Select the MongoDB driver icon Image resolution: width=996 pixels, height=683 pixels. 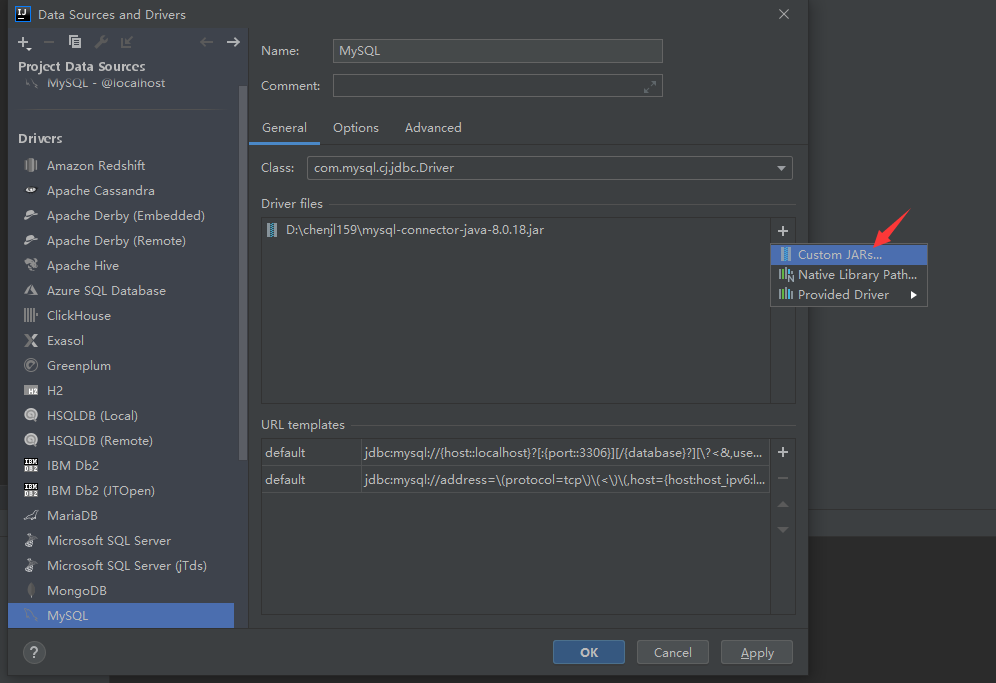point(30,590)
